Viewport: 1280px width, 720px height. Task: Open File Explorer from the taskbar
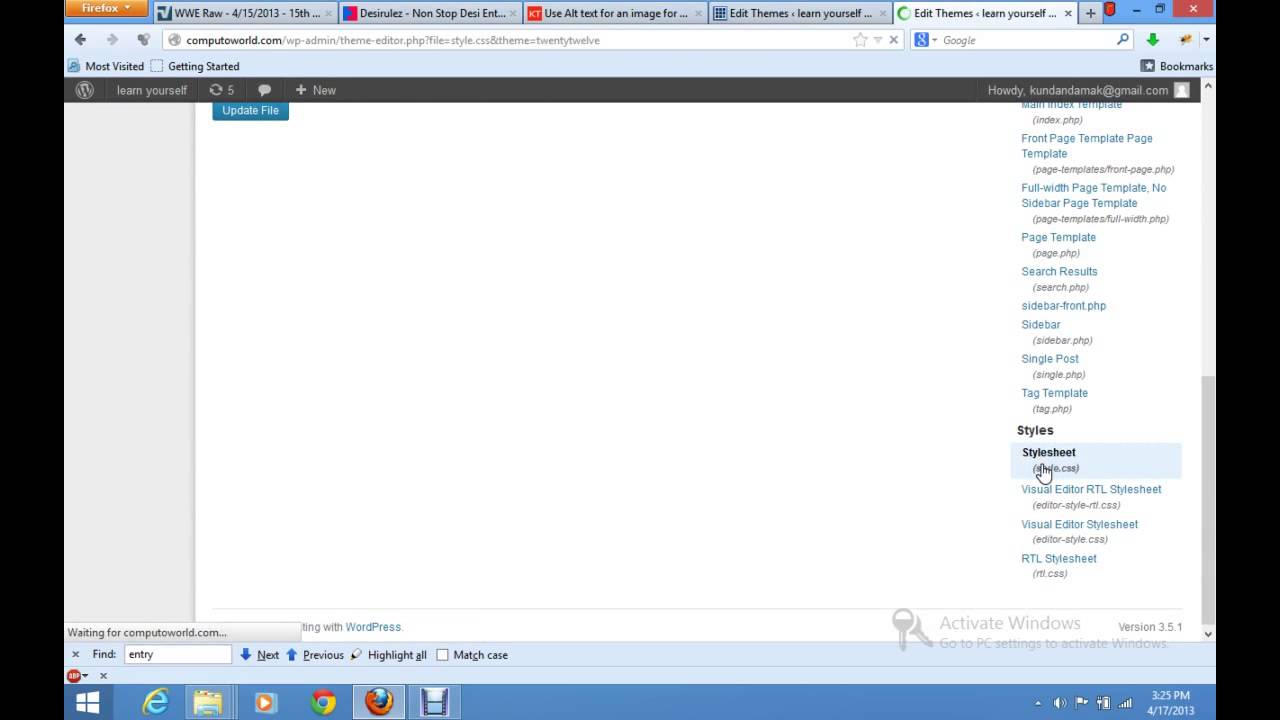(x=208, y=703)
